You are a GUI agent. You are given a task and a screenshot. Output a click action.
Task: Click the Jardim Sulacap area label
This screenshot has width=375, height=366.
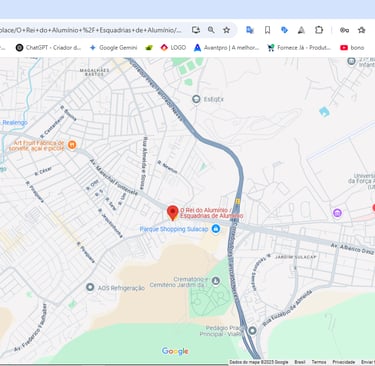pos(295,257)
